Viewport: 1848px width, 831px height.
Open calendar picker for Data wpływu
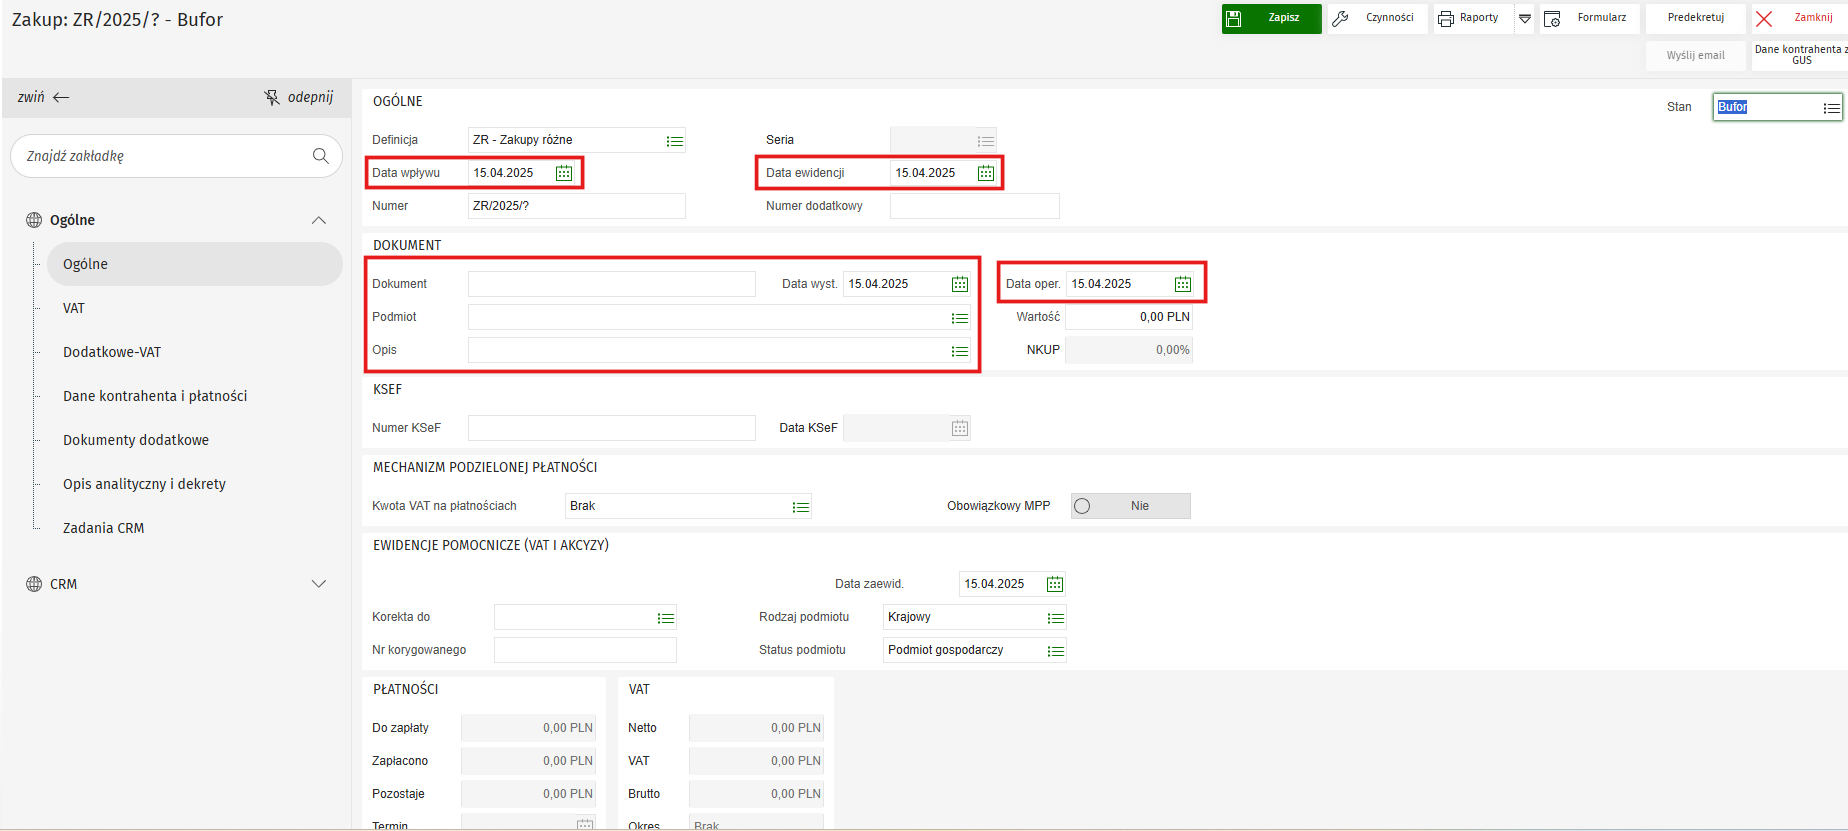pyautogui.click(x=564, y=173)
